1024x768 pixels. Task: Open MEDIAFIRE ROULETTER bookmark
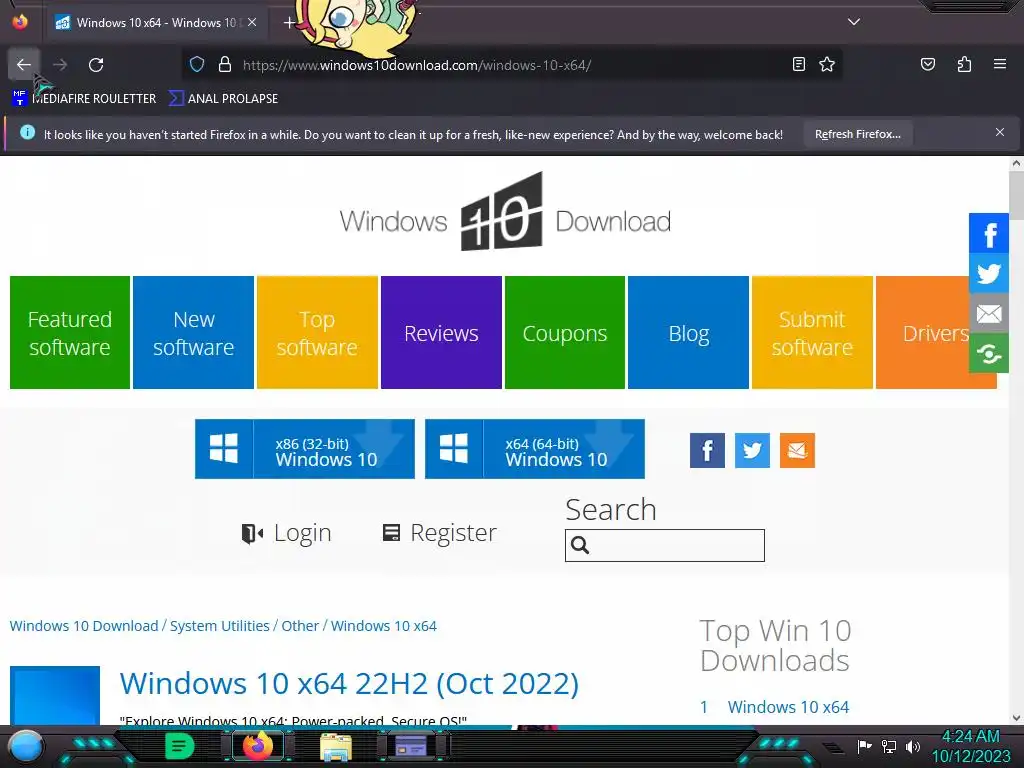pyautogui.click(x=84, y=99)
